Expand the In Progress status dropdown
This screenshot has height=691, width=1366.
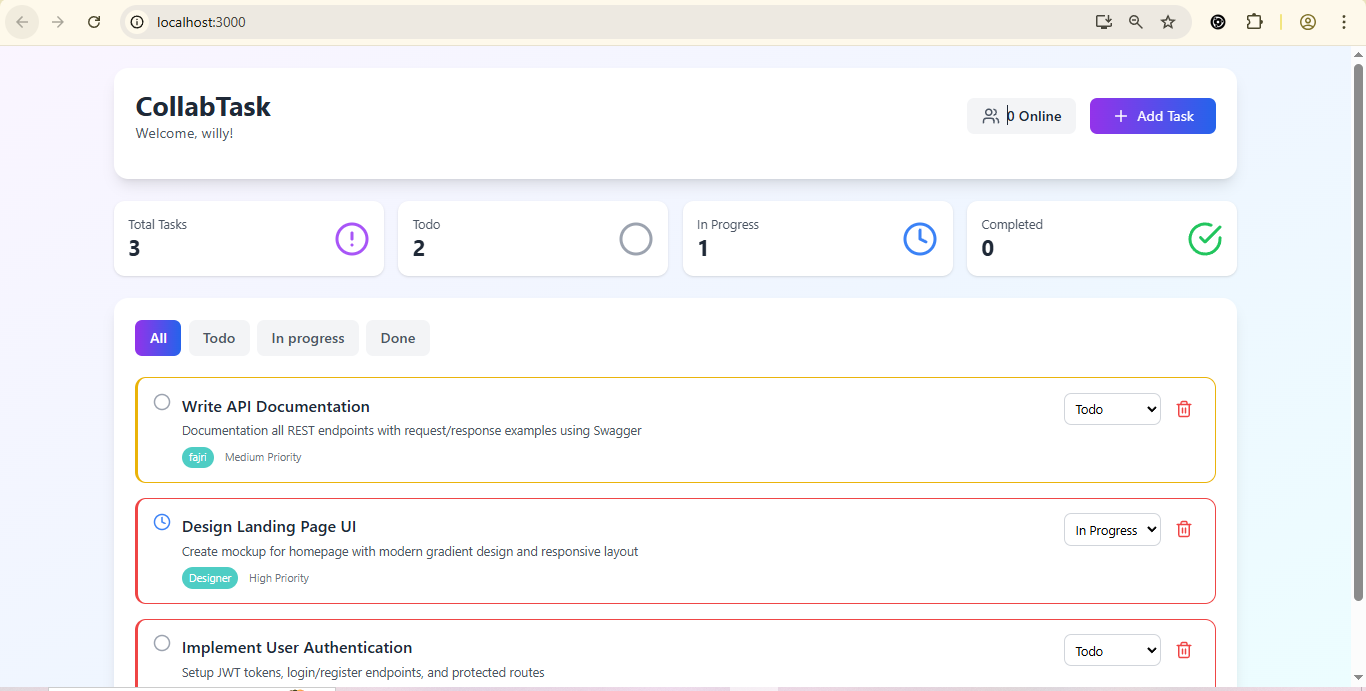click(x=1112, y=530)
